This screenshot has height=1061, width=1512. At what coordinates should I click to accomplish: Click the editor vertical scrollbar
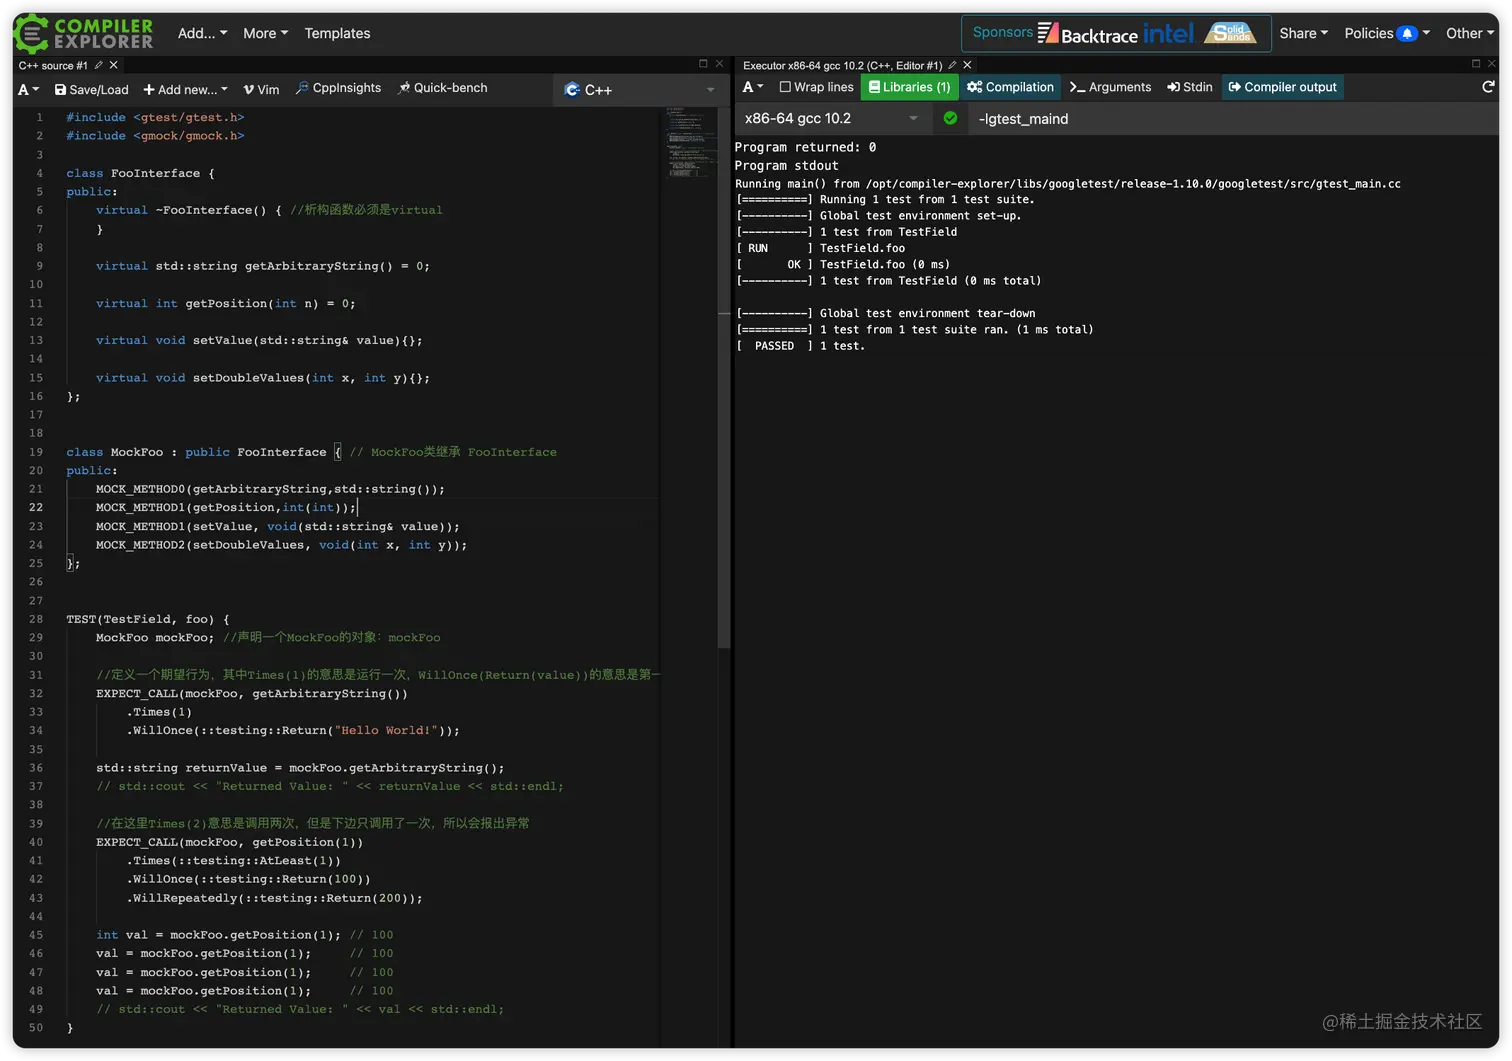pyautogui.click(x=724, y=378)
